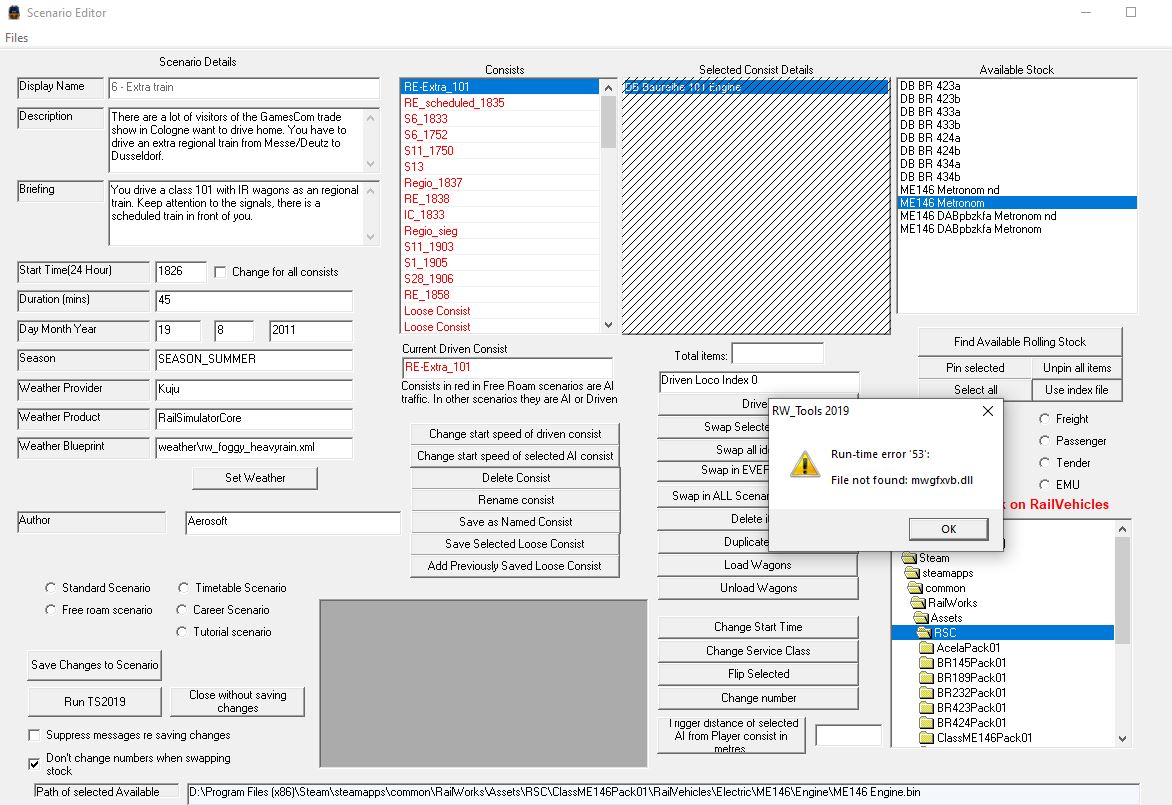Click the Duration (mins) input field
The image size is (1172, 805).
pyautogui.click(x=253, y=301)
